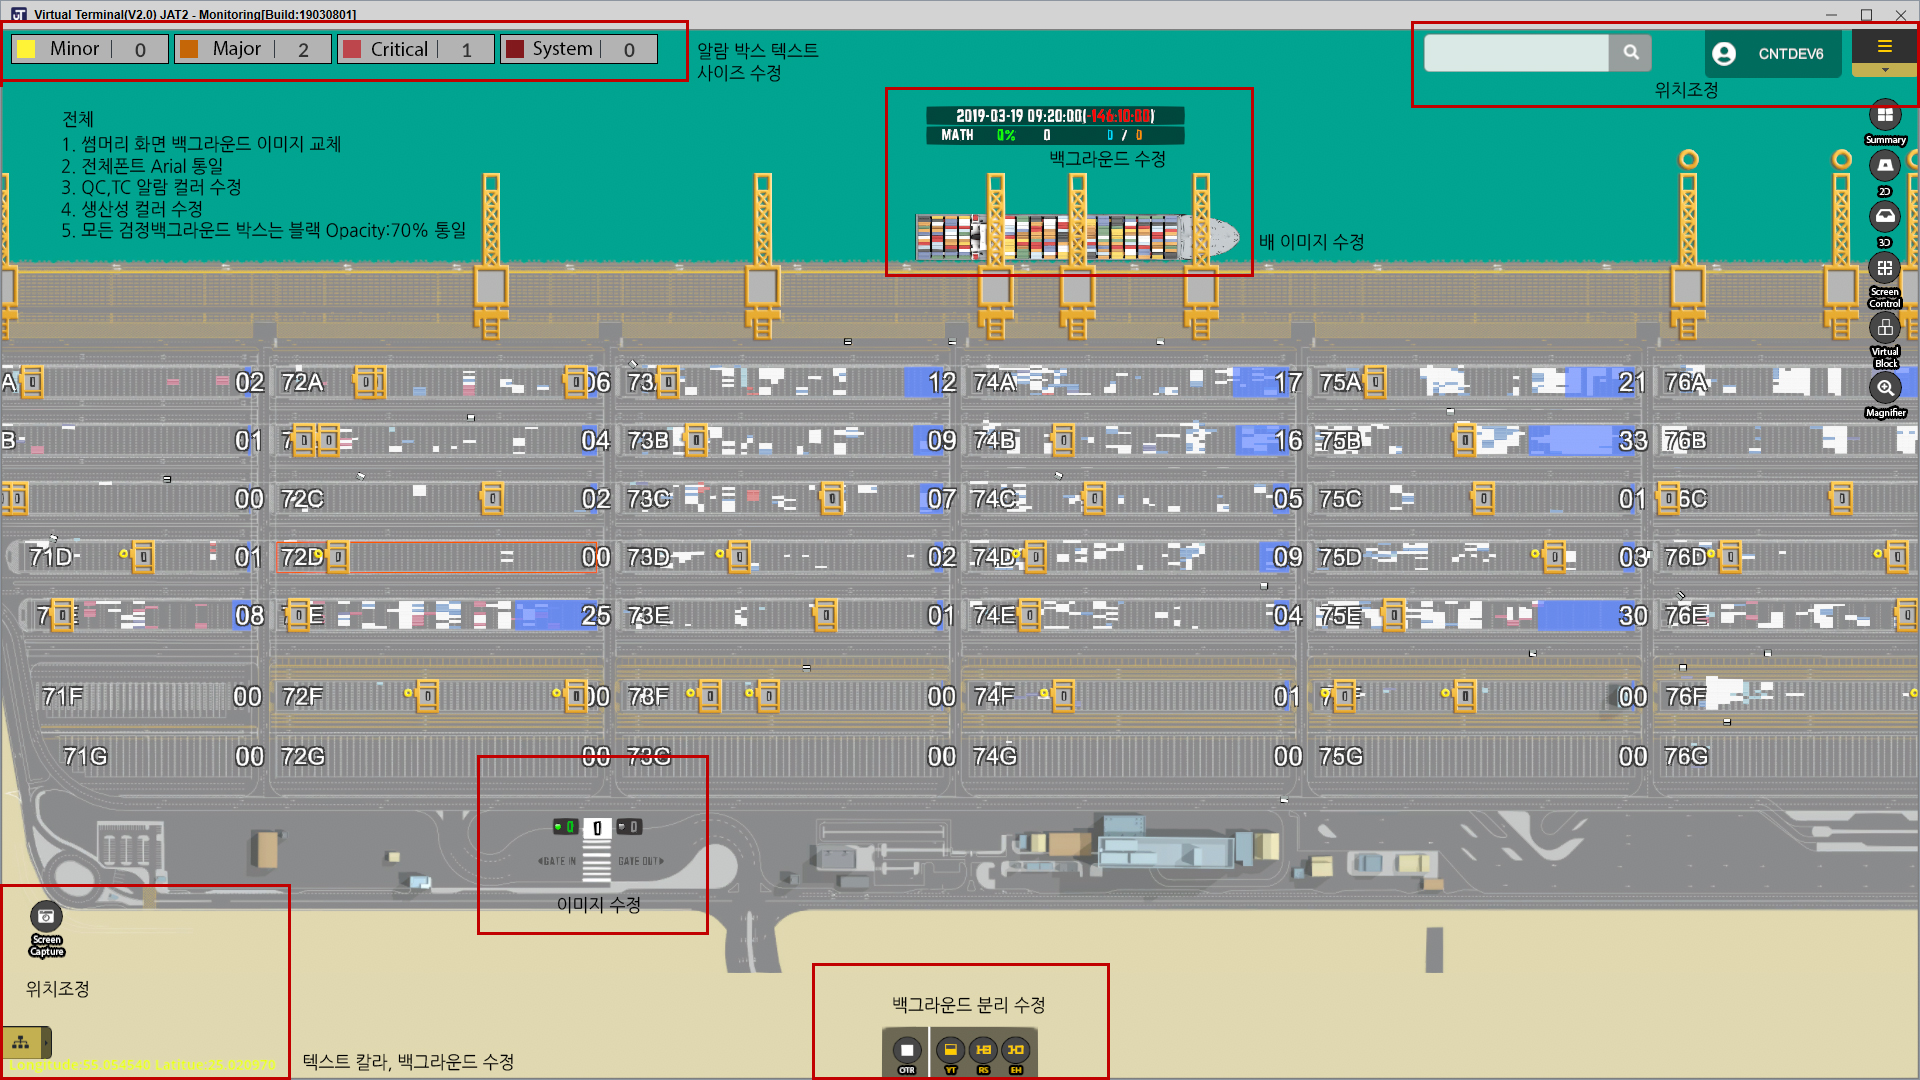Image resolution: width=1920 pixels, height=1080 pixels.
Task: Expand the bottom-left hierarchy panel arrow
Action: (x=46, y=1042)
